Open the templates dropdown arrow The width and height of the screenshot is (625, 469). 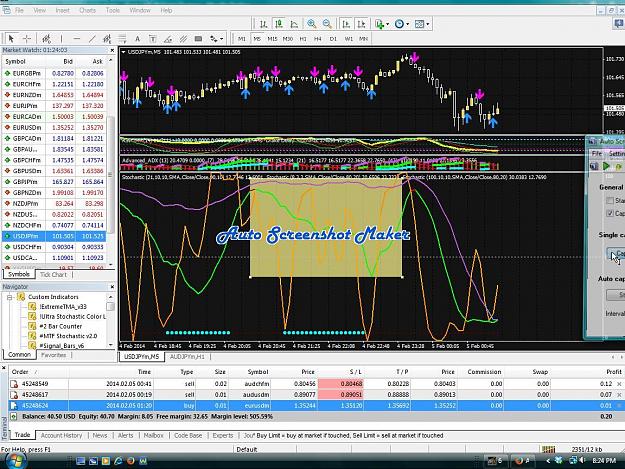coord(428,24)
